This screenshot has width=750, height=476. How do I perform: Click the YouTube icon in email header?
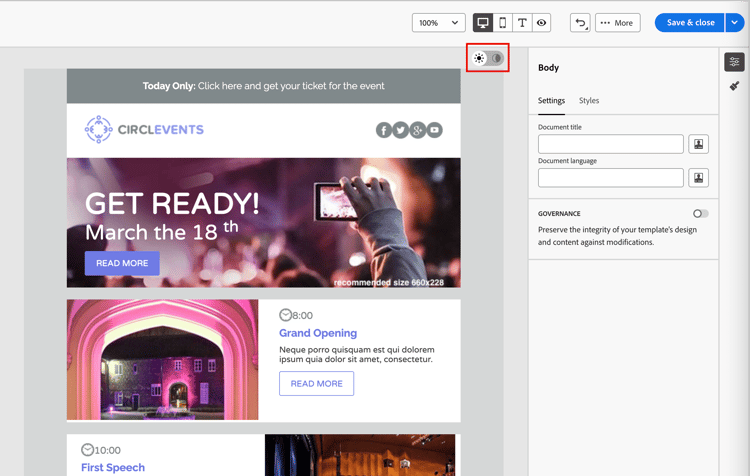434,130
